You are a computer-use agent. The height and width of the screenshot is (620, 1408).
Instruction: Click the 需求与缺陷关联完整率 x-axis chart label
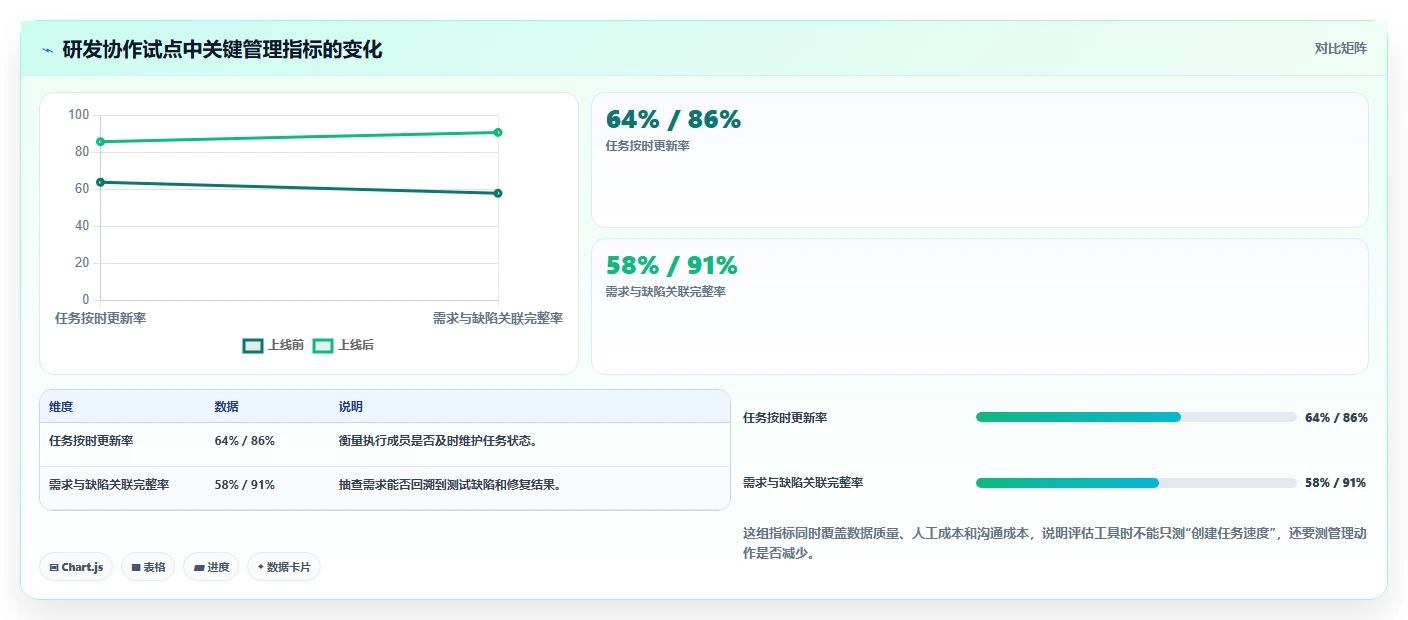(498, 318)
